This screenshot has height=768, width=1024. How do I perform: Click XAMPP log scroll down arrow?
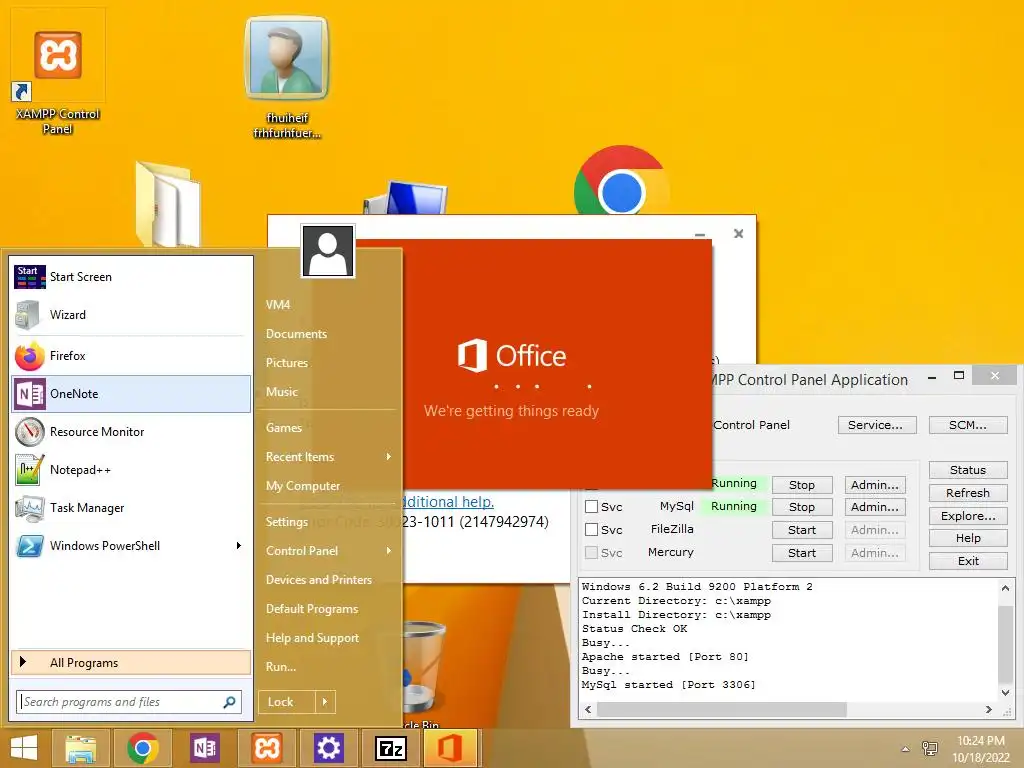pos(1006,692)
